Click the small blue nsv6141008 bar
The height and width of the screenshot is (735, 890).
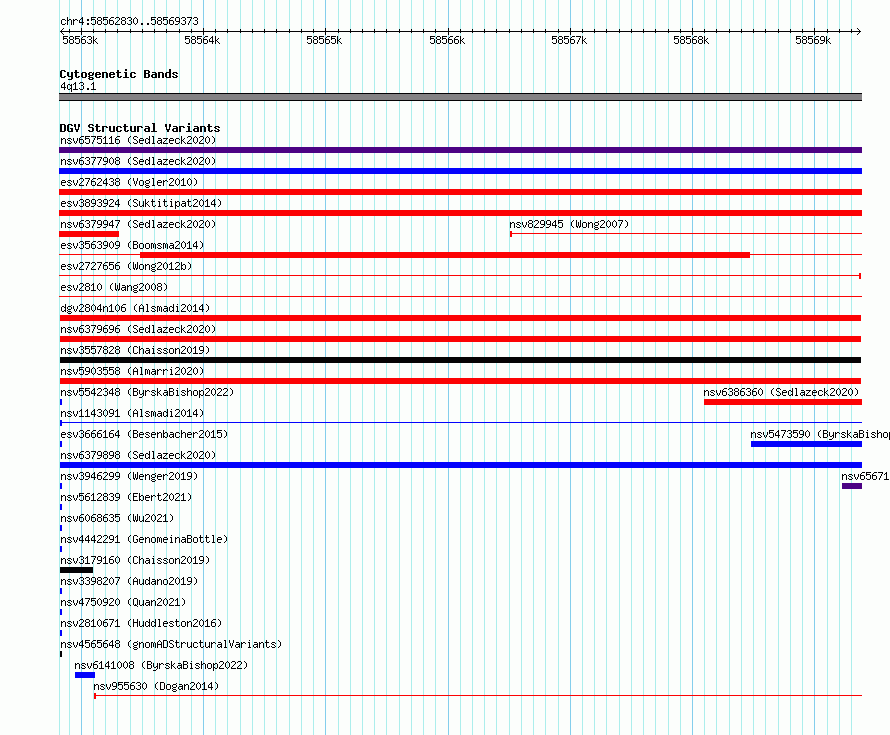[x=85, y=675]
